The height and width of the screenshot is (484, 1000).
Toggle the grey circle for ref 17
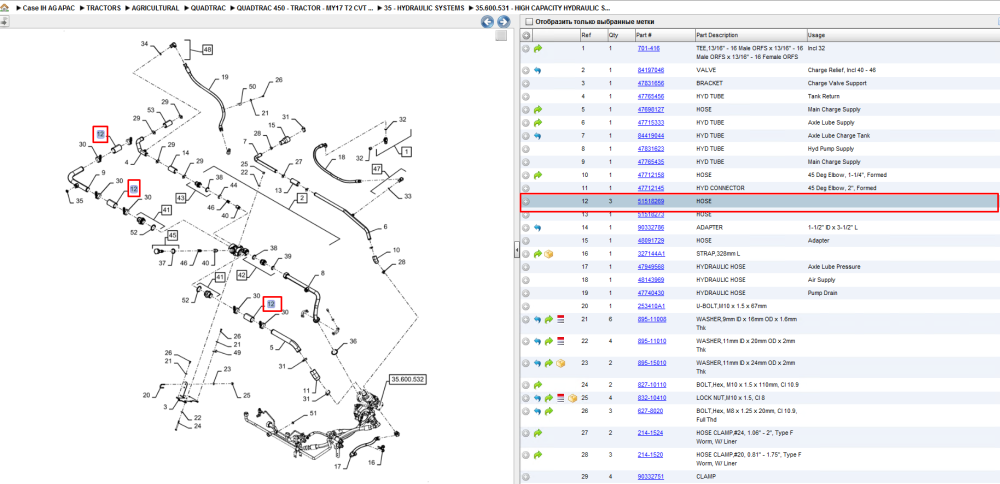tap(526, 267)
